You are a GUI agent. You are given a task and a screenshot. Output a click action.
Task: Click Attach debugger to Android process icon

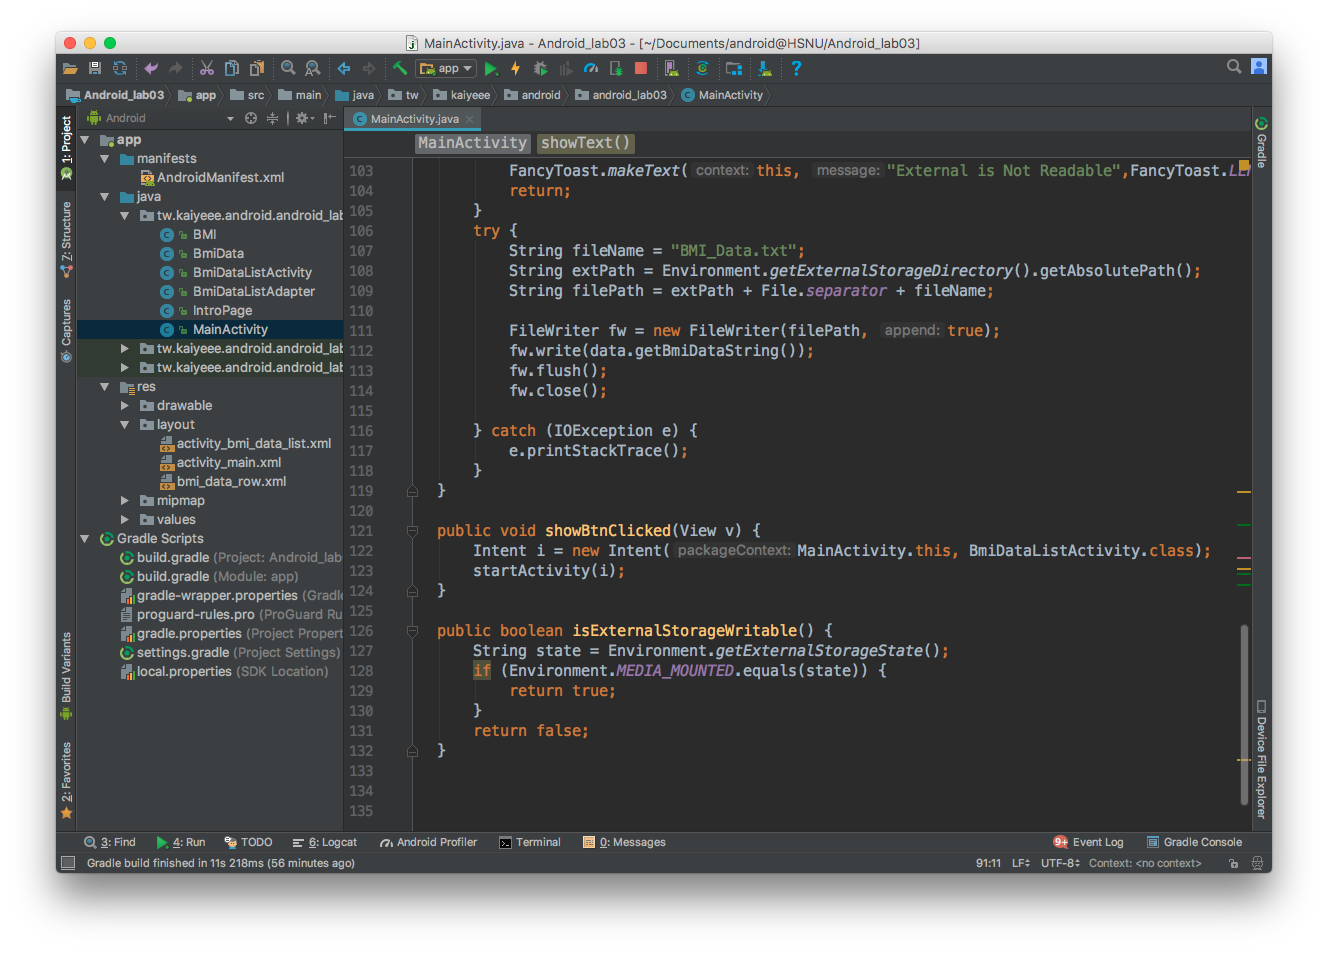pyautogui.click(x=616, y=68)
